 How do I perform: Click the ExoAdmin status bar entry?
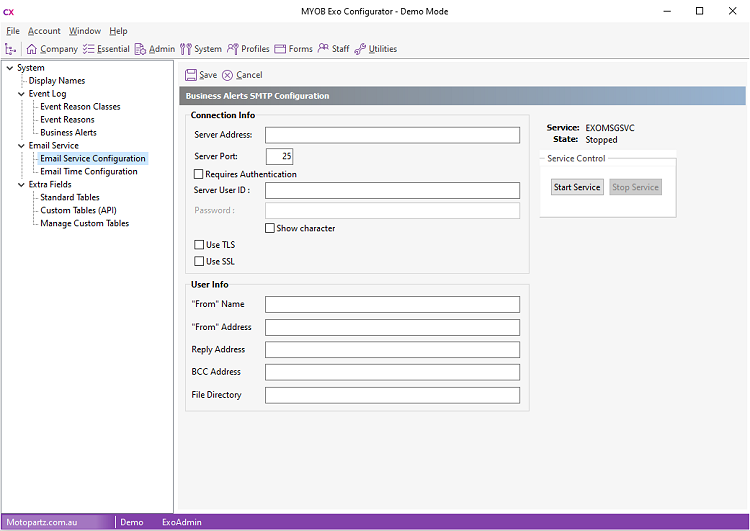[182, 522]
